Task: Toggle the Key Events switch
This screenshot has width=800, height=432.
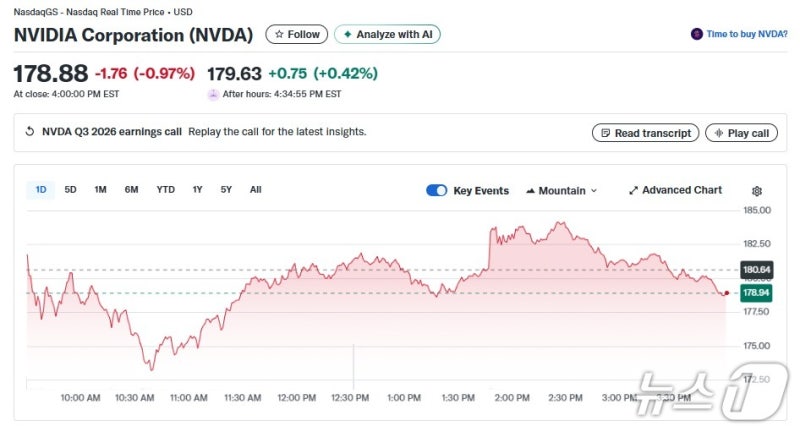Action: click(436, 190)
